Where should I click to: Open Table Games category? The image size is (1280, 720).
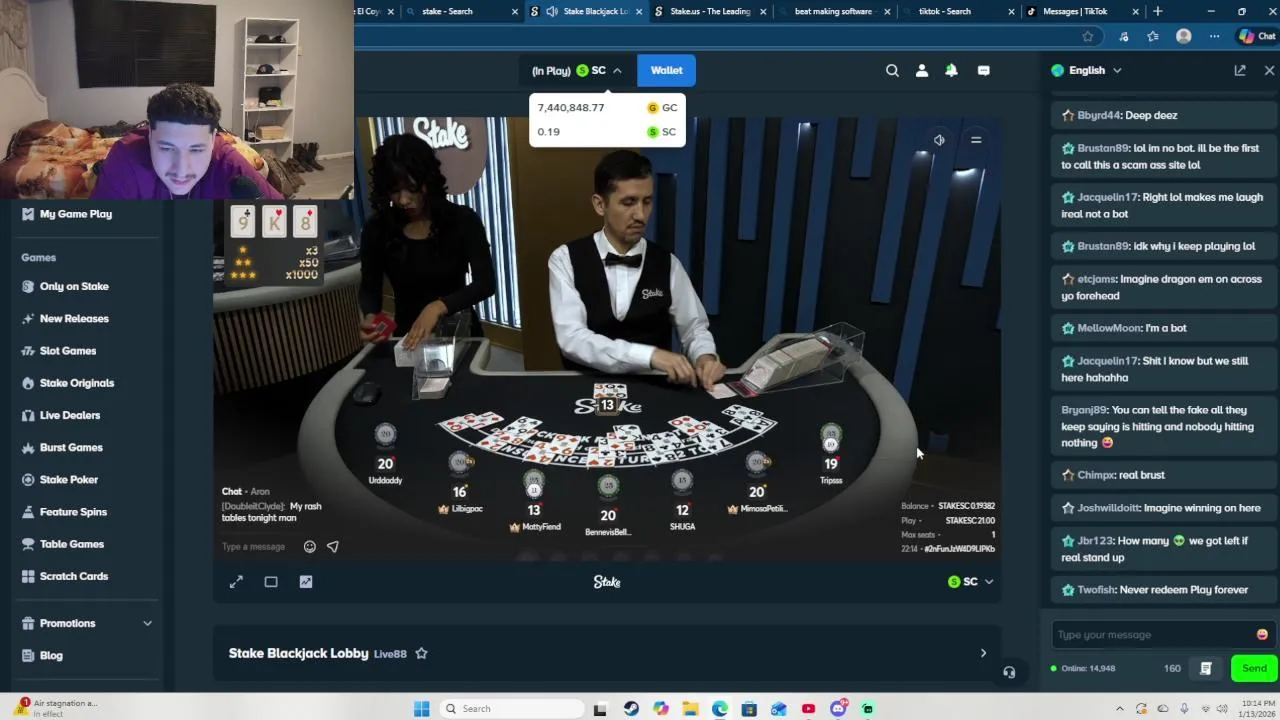72,544
